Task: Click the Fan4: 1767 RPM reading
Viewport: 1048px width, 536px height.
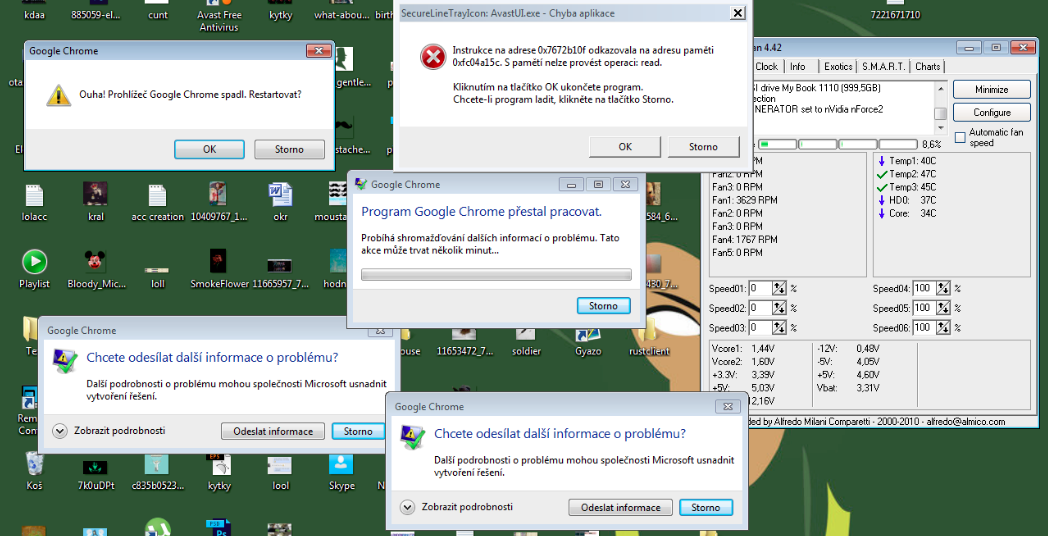Action: pyautogui.click(x=744, y=239)
